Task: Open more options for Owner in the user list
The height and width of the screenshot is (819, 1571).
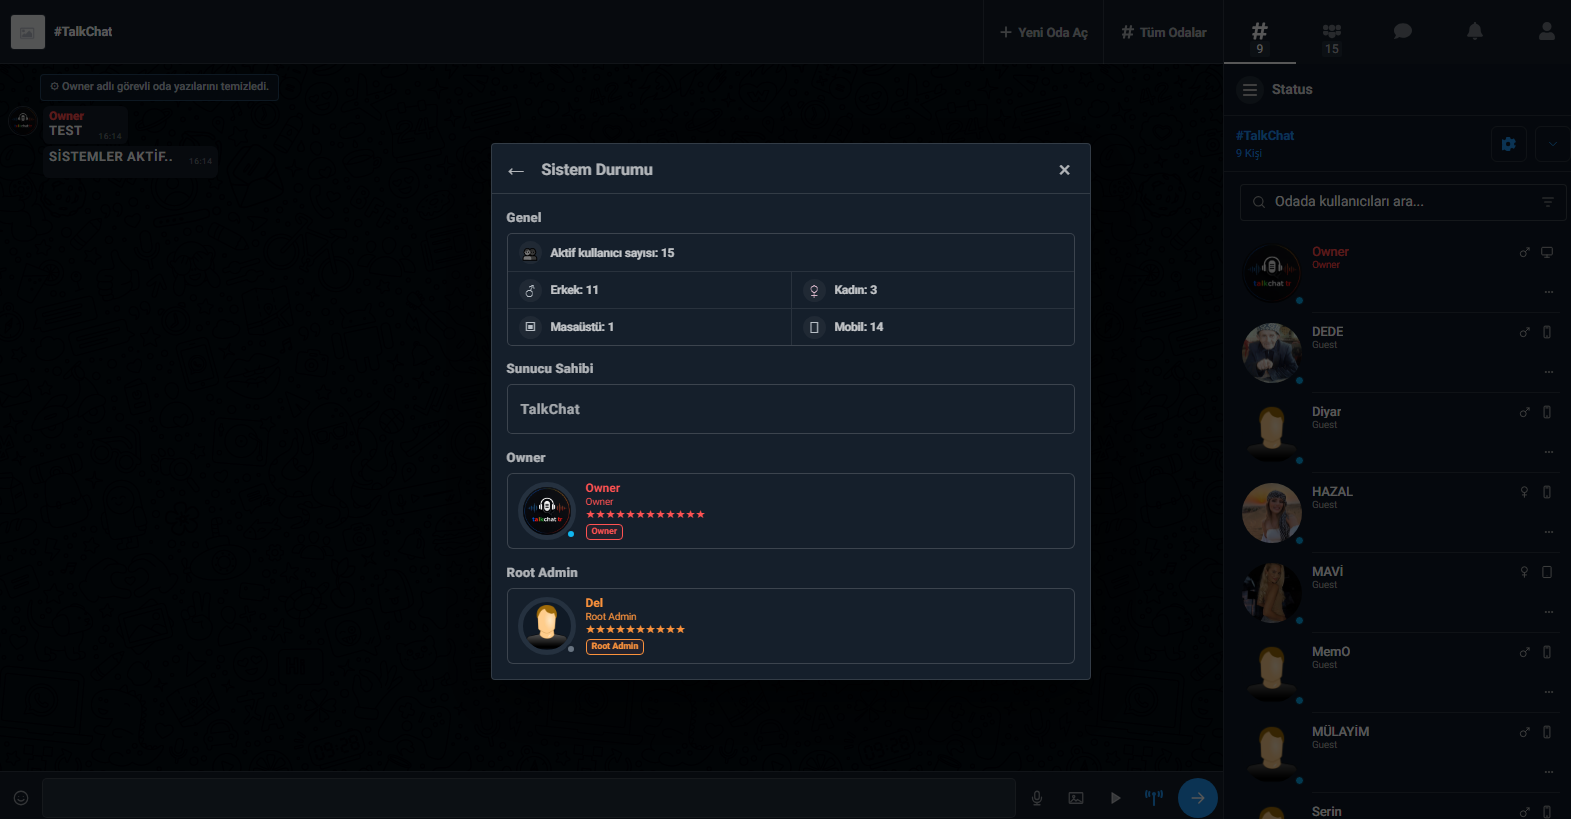Action: (1549, 292)
